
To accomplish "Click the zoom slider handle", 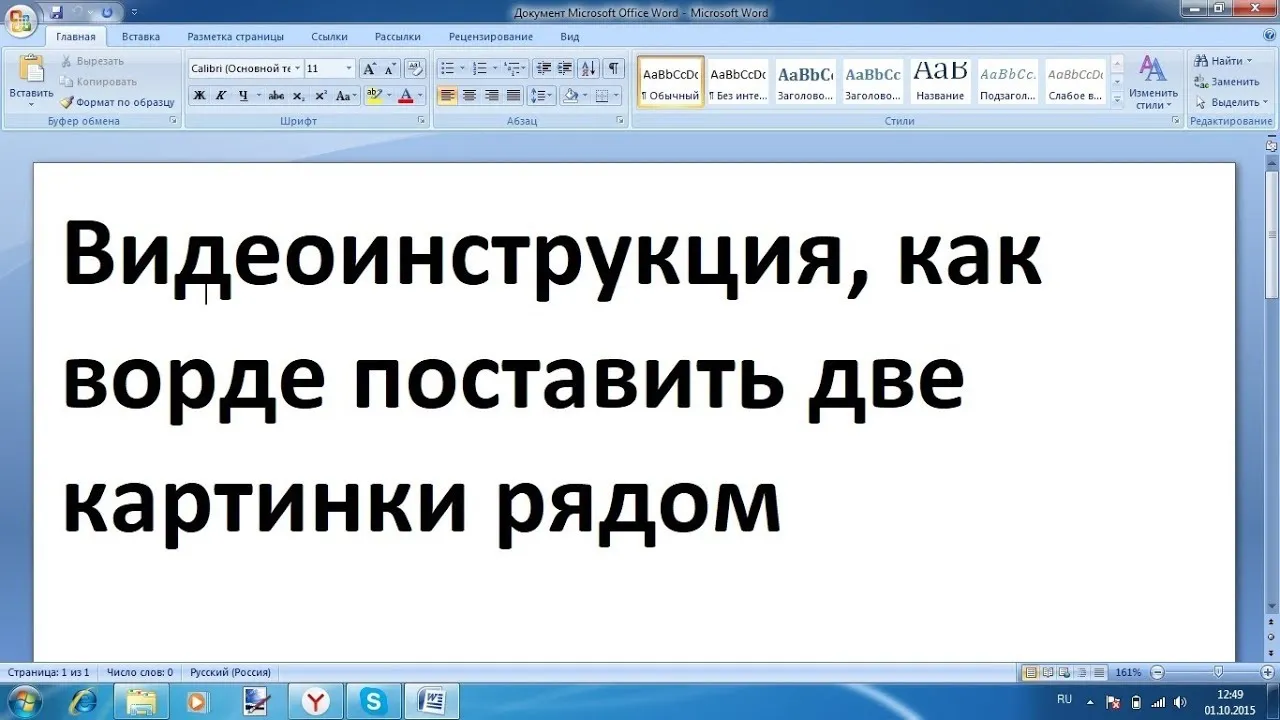I will pyautogui.click(x=1217, y=672).
